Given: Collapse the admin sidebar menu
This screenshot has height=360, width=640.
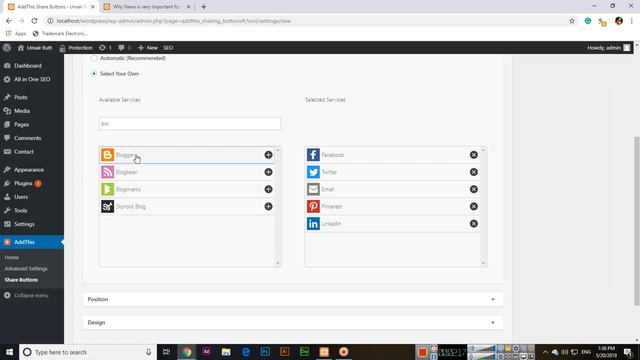Looking at the screenshot, I should [x=27, y=295].
